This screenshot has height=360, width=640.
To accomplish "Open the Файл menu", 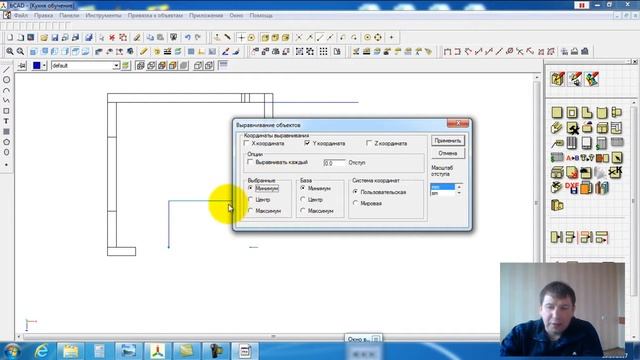I will pos(21,16).
